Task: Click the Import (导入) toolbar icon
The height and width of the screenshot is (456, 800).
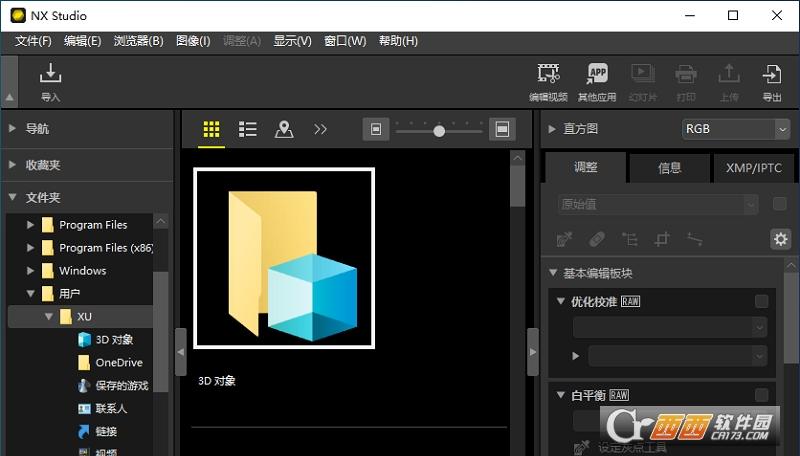Action: pos(51,82)
